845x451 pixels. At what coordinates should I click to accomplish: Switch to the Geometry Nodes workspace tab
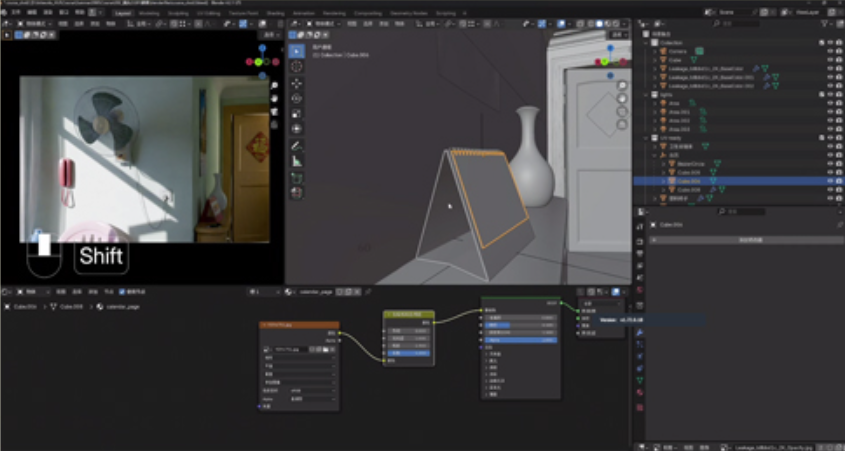409,13
